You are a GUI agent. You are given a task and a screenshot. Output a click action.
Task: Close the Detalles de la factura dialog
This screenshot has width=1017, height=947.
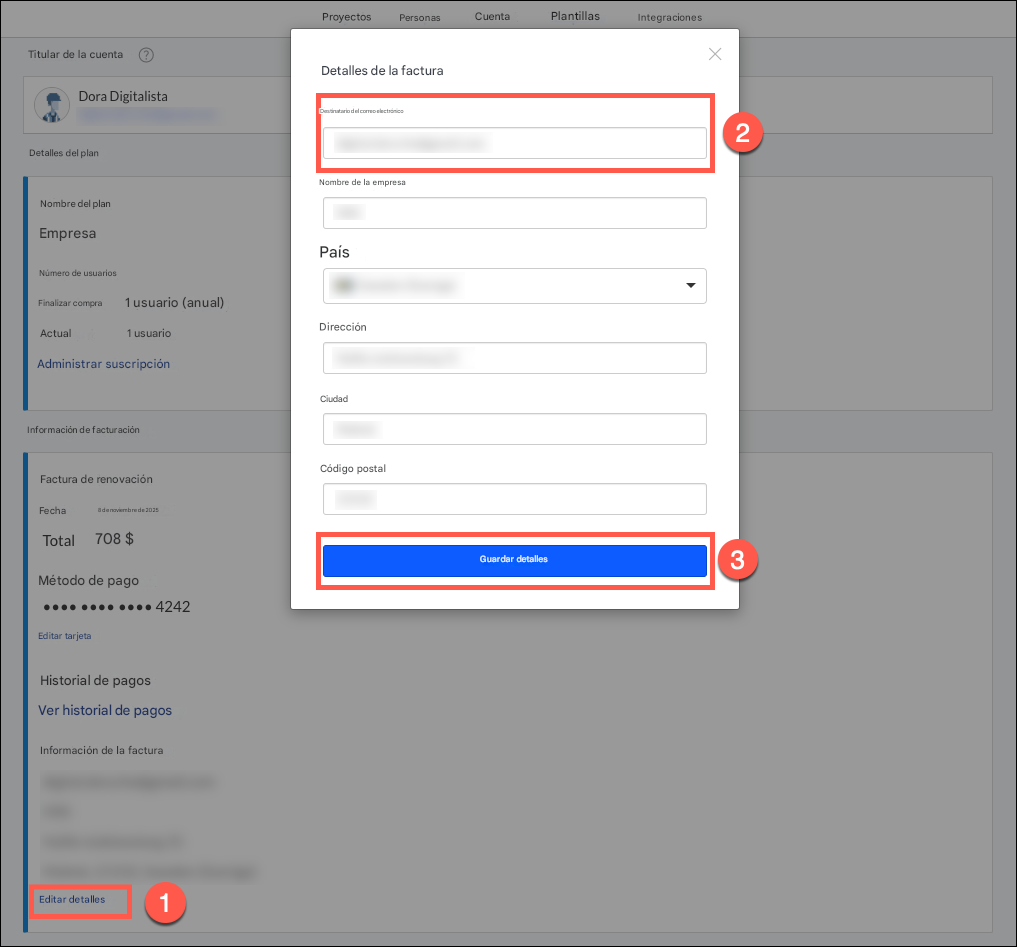tap(715, 54)
